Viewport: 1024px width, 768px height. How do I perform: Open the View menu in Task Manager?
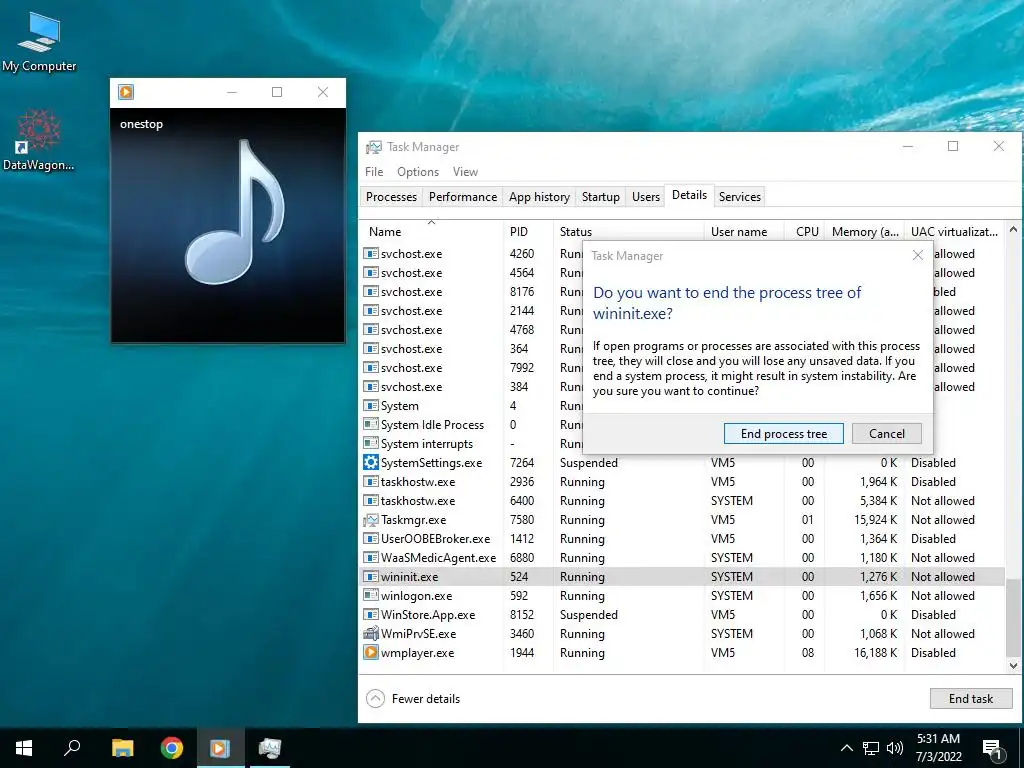pyautogui.click(x=465, y=172)
